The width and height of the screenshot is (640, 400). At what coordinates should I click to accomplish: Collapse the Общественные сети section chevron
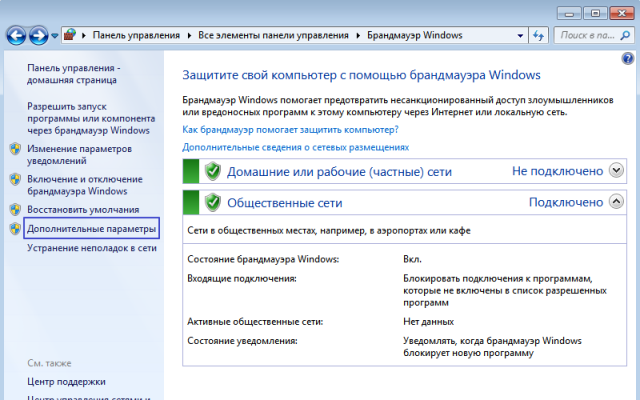[x=616, y=201]
